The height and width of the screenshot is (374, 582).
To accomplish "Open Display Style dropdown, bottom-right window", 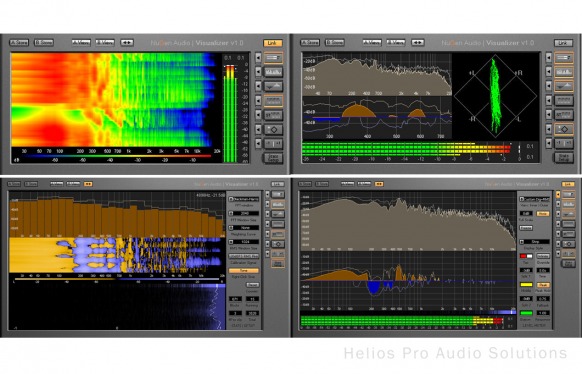I will click(x=534, y=242).
